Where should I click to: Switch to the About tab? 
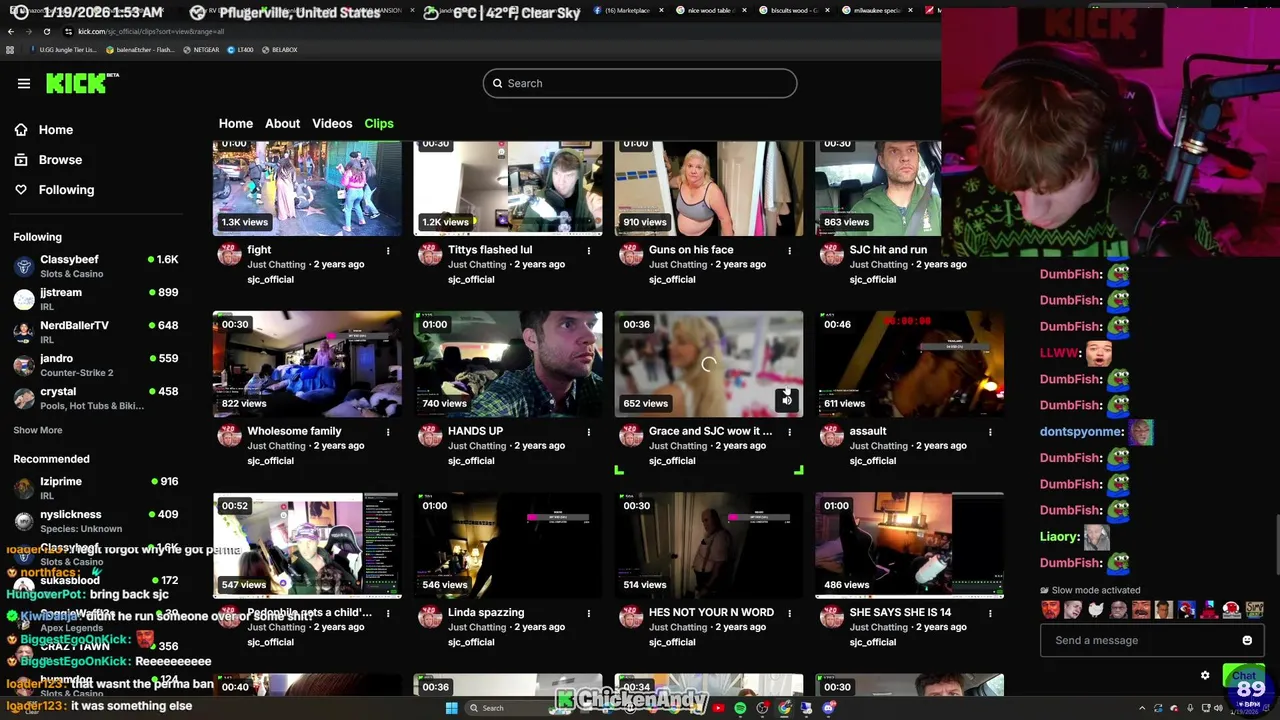click(282, 123)
